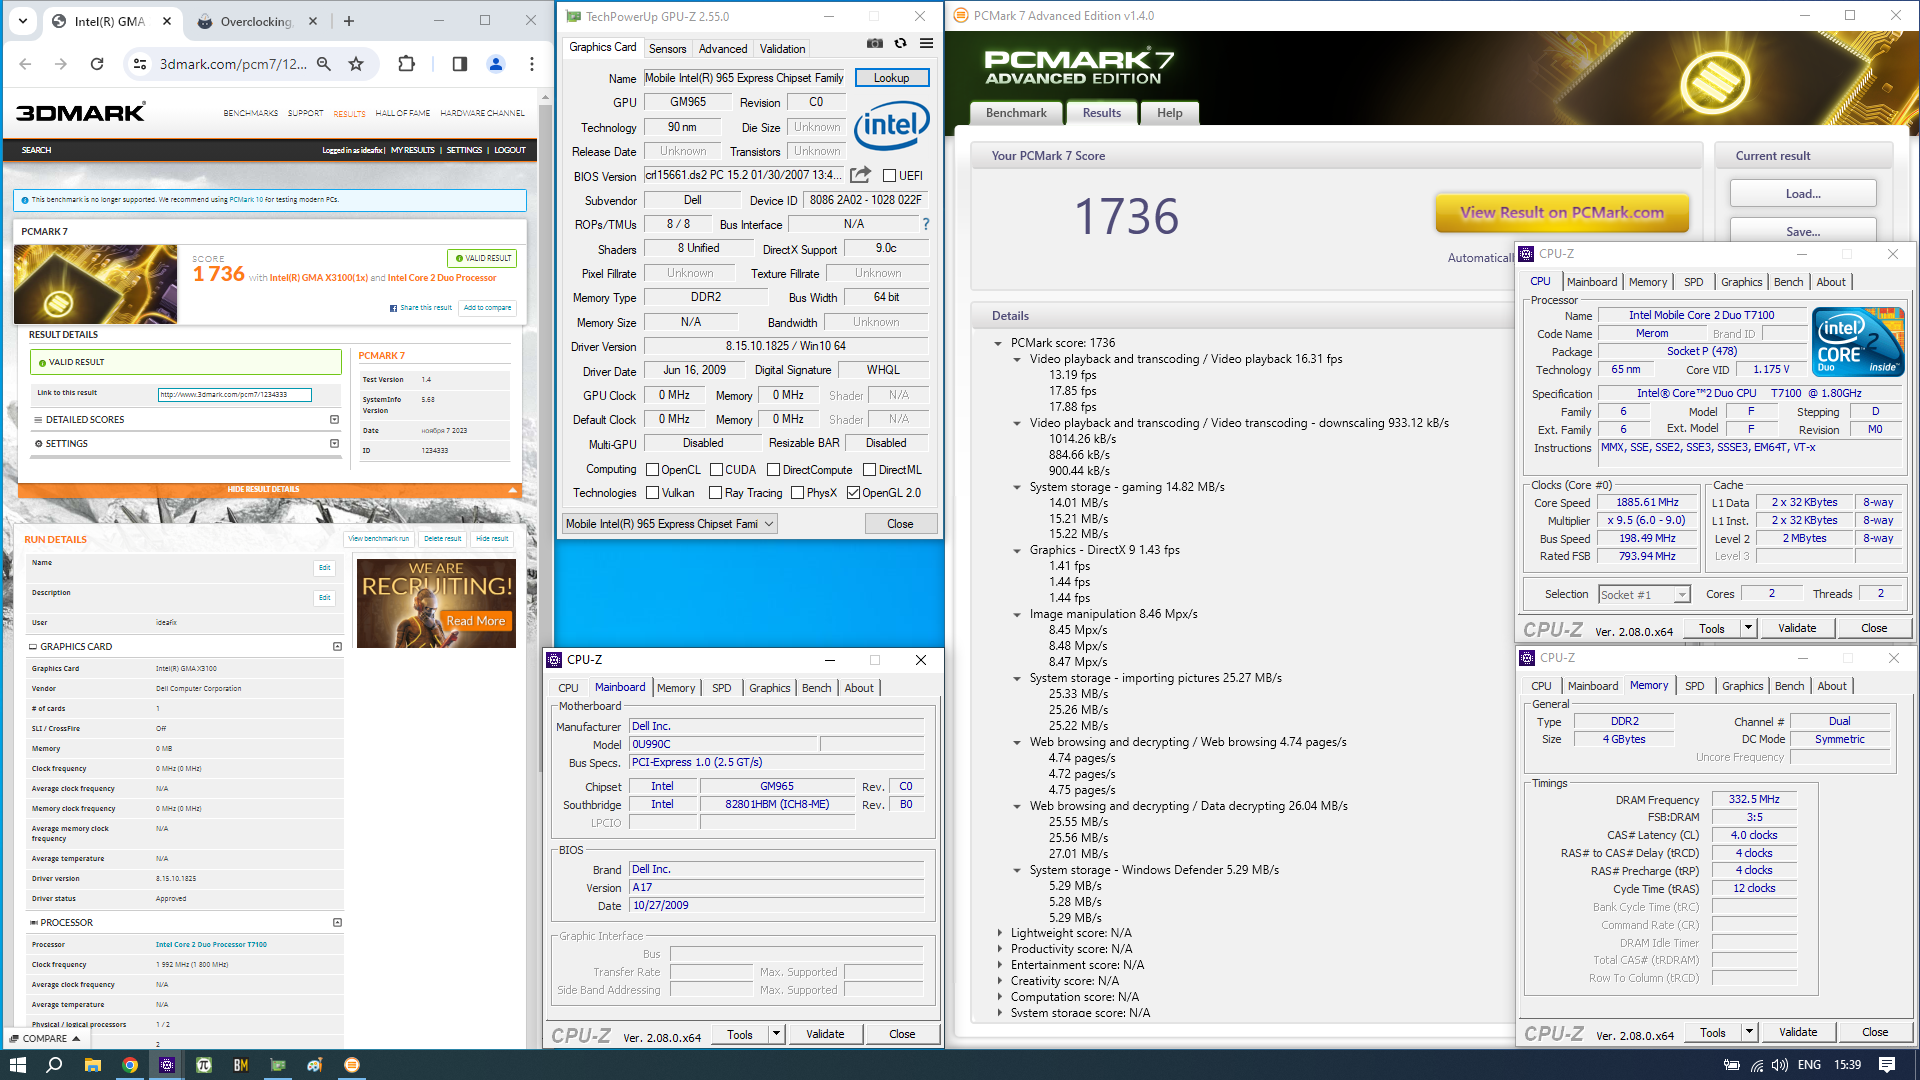Toggle the Vulkan checkbox

point(652,493)
